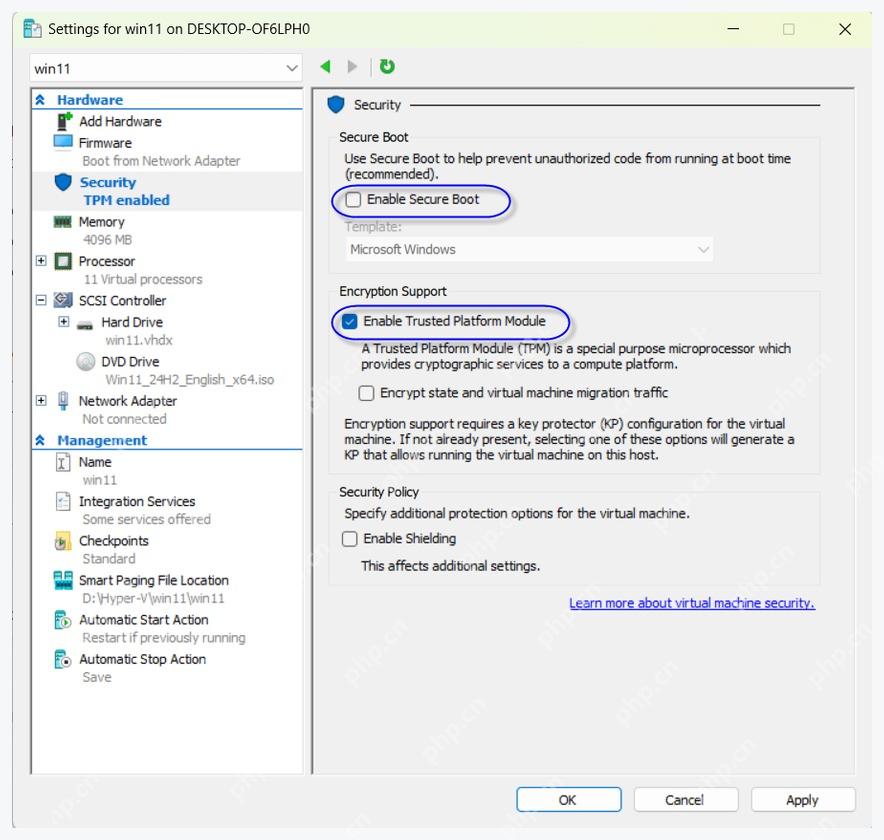Click 'Boot from Network Adapter' text
884x840 pixels.
tap(161, 161)
